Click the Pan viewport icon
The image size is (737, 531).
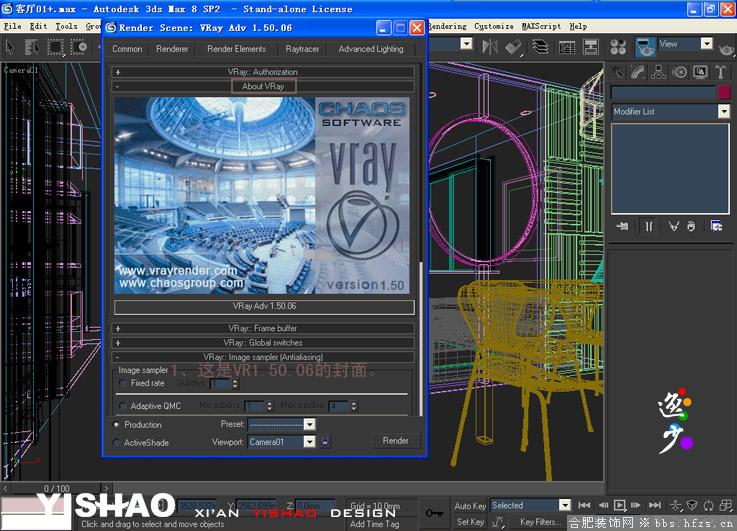click(676, 506)
